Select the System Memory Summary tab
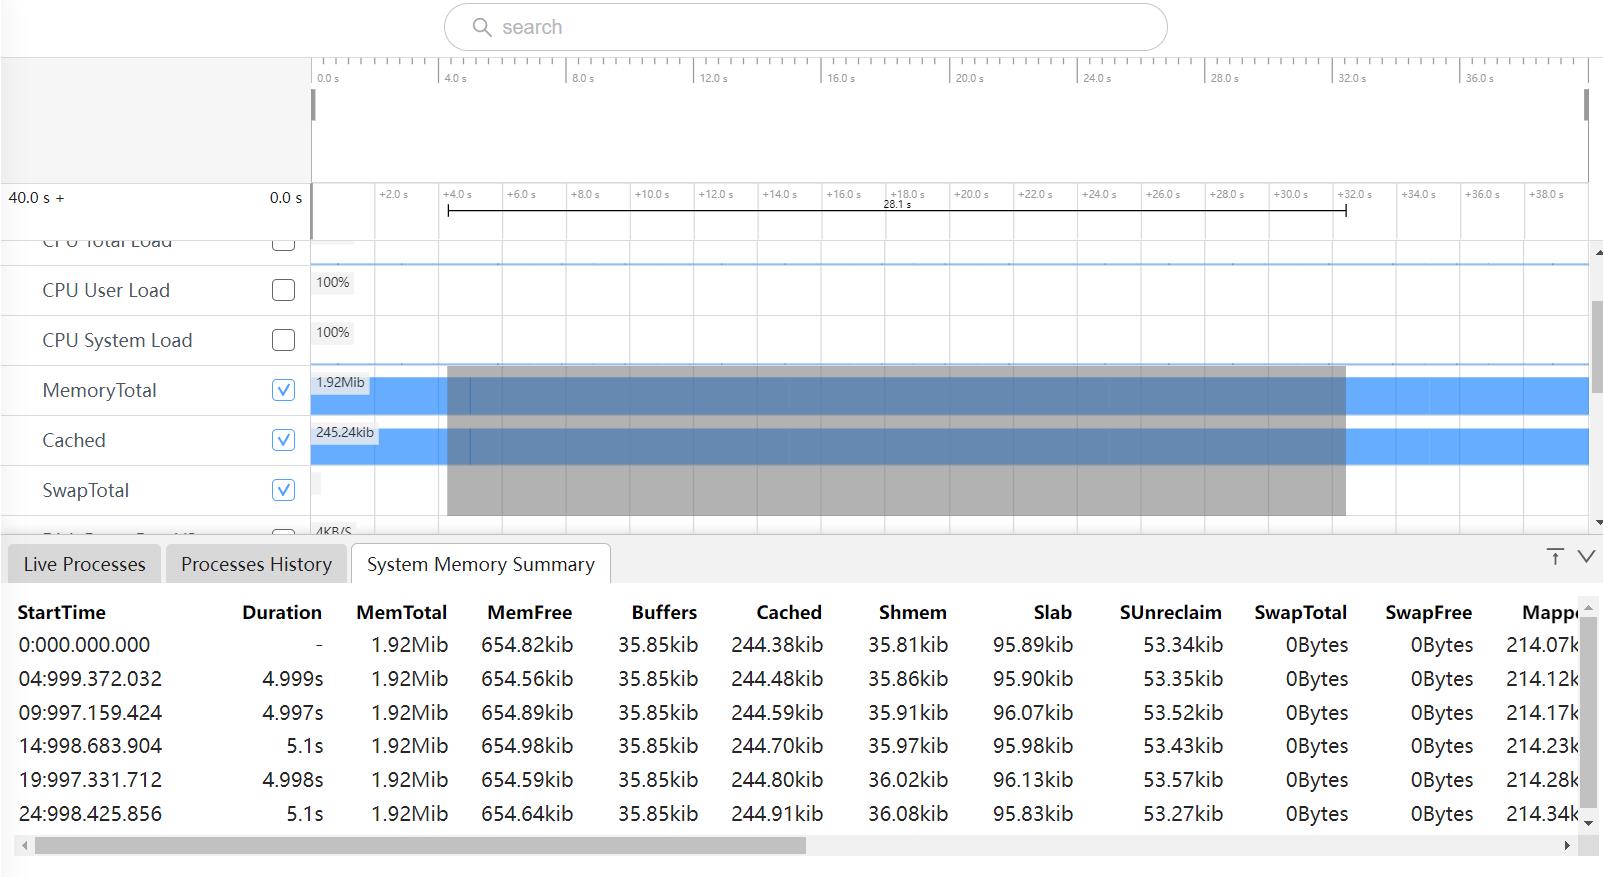Image resolution: width=1603 pixels, height=877 pixels. (x=480, y=564)
